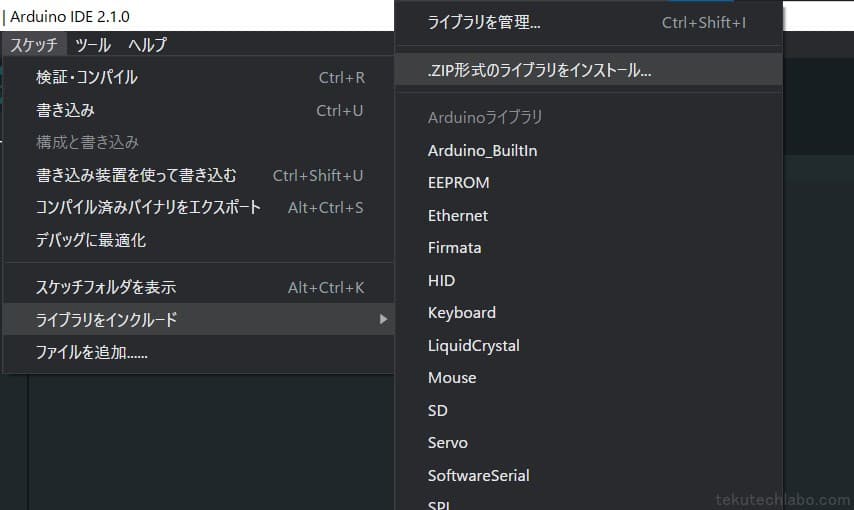This screenshot has width=854, height=510.
Task: Open the ヘルプ menu
Action: (x=148, y=44)
